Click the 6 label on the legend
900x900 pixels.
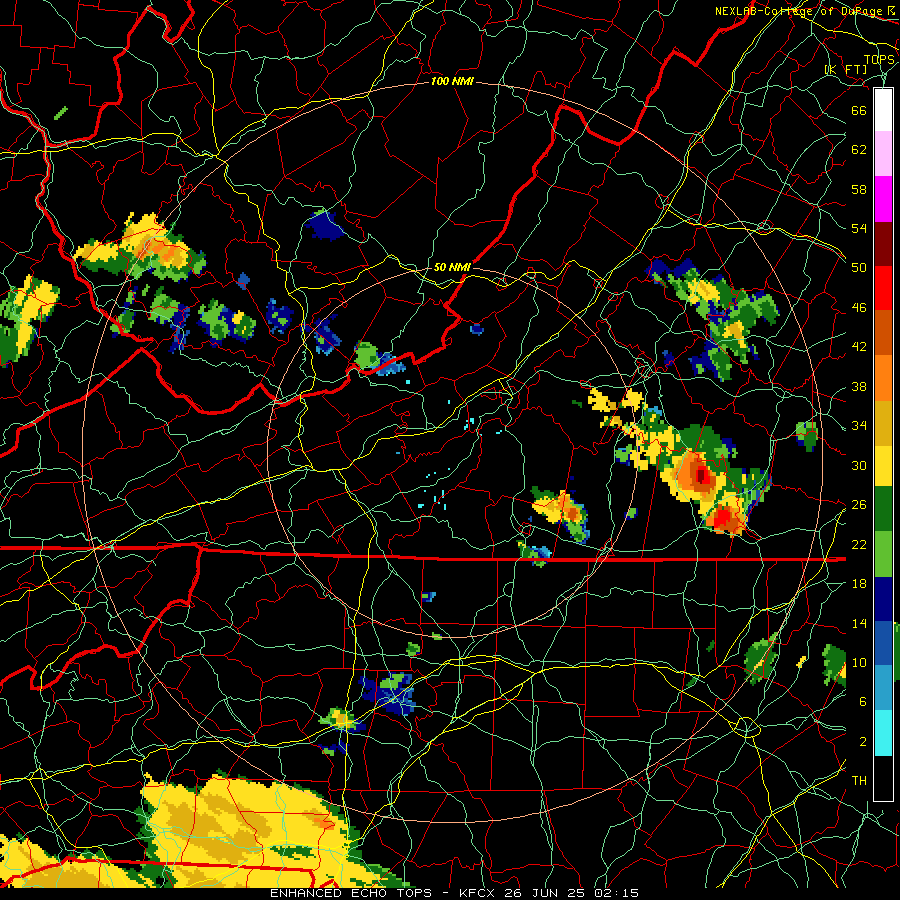pyautogui.click(x=863, y=702)
